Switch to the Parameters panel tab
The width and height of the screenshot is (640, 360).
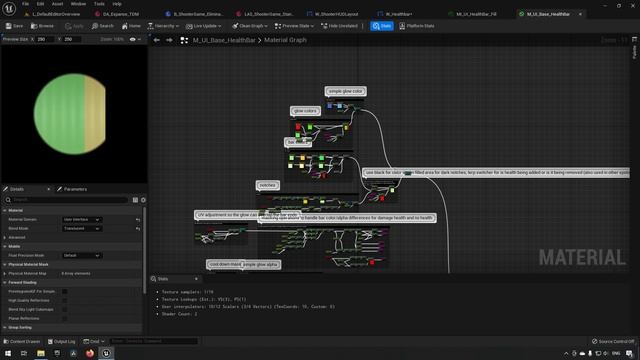(x=72, y=189)
